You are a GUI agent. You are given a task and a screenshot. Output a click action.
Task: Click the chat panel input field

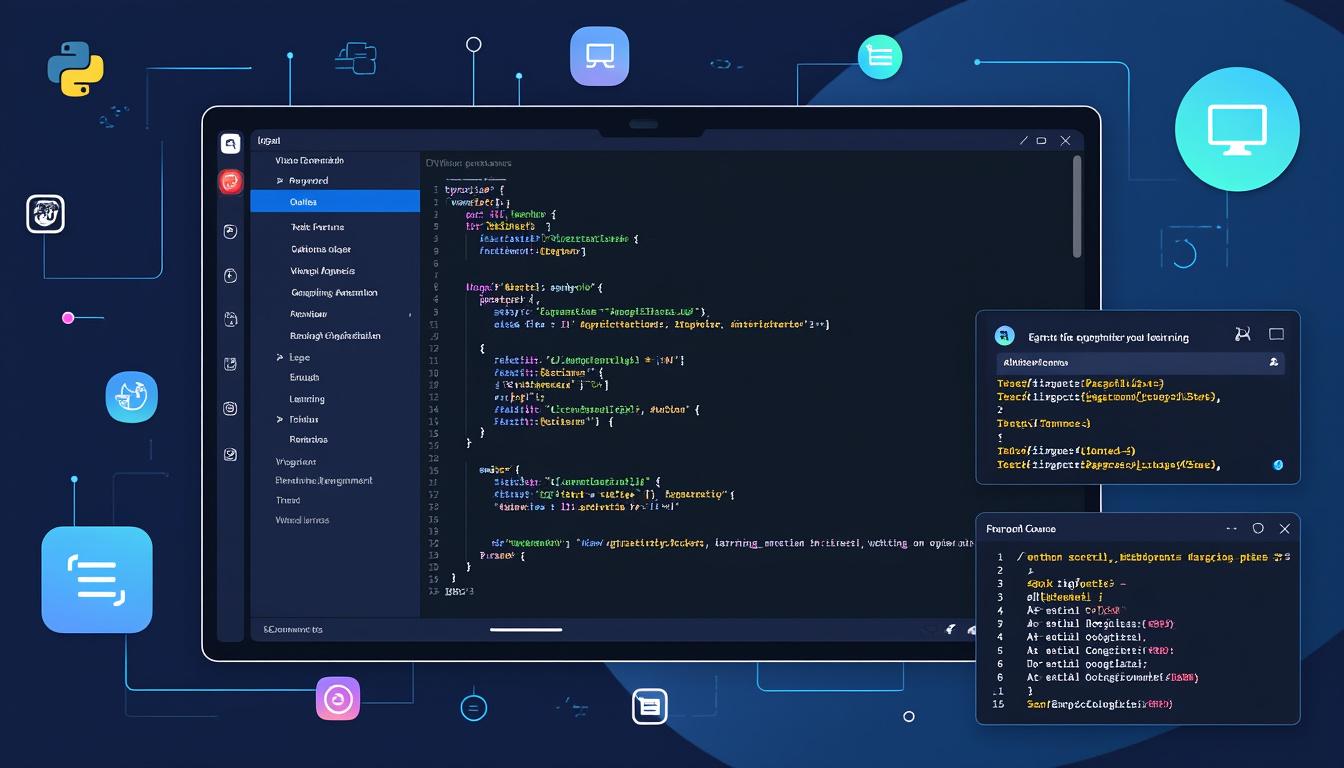click(x=1140, y=363)
